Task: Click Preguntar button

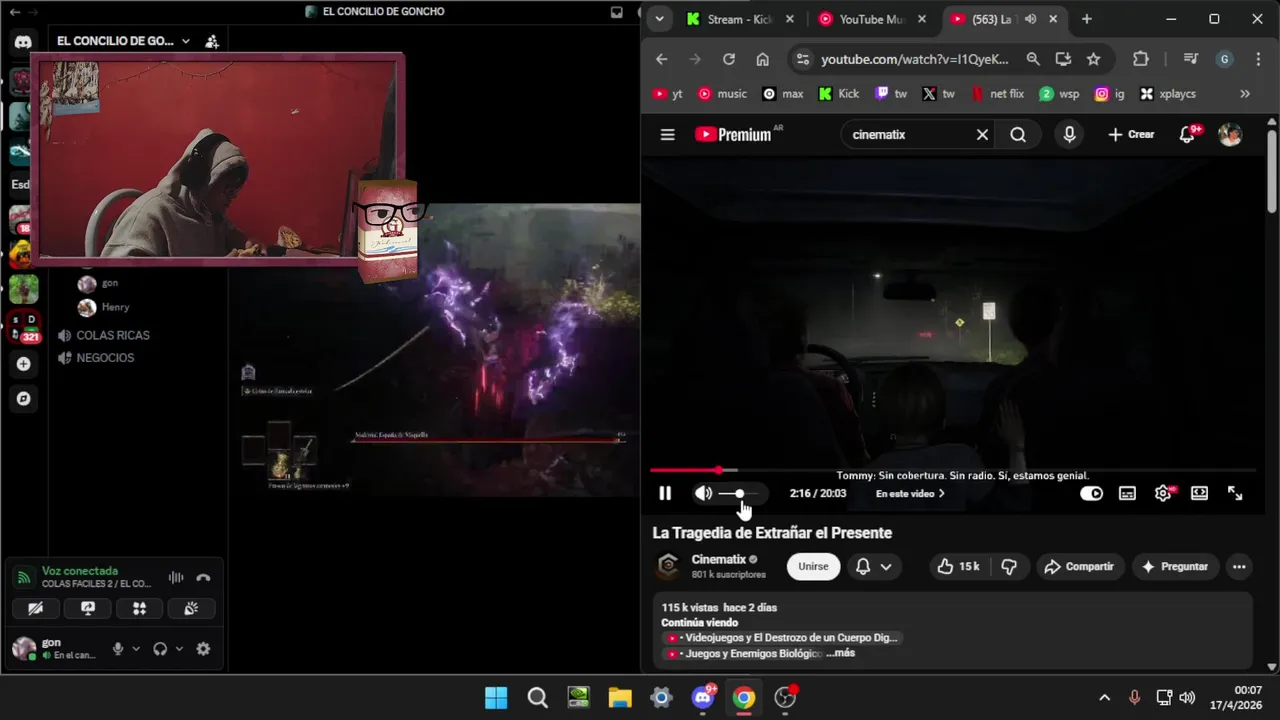Action: coord(1175,566)
